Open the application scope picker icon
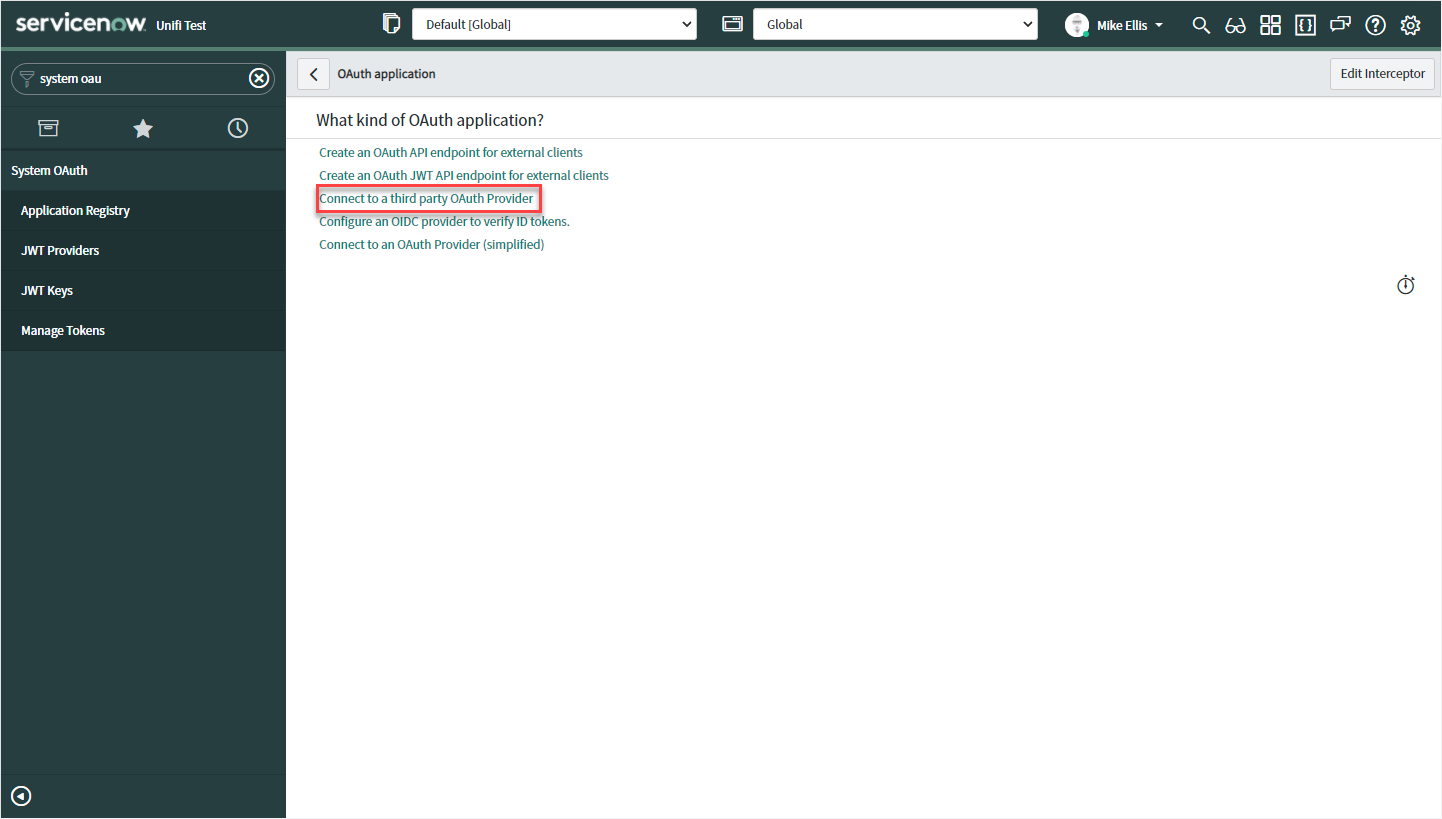Screen dimensions: 1442x819 (x=732, y=24)
